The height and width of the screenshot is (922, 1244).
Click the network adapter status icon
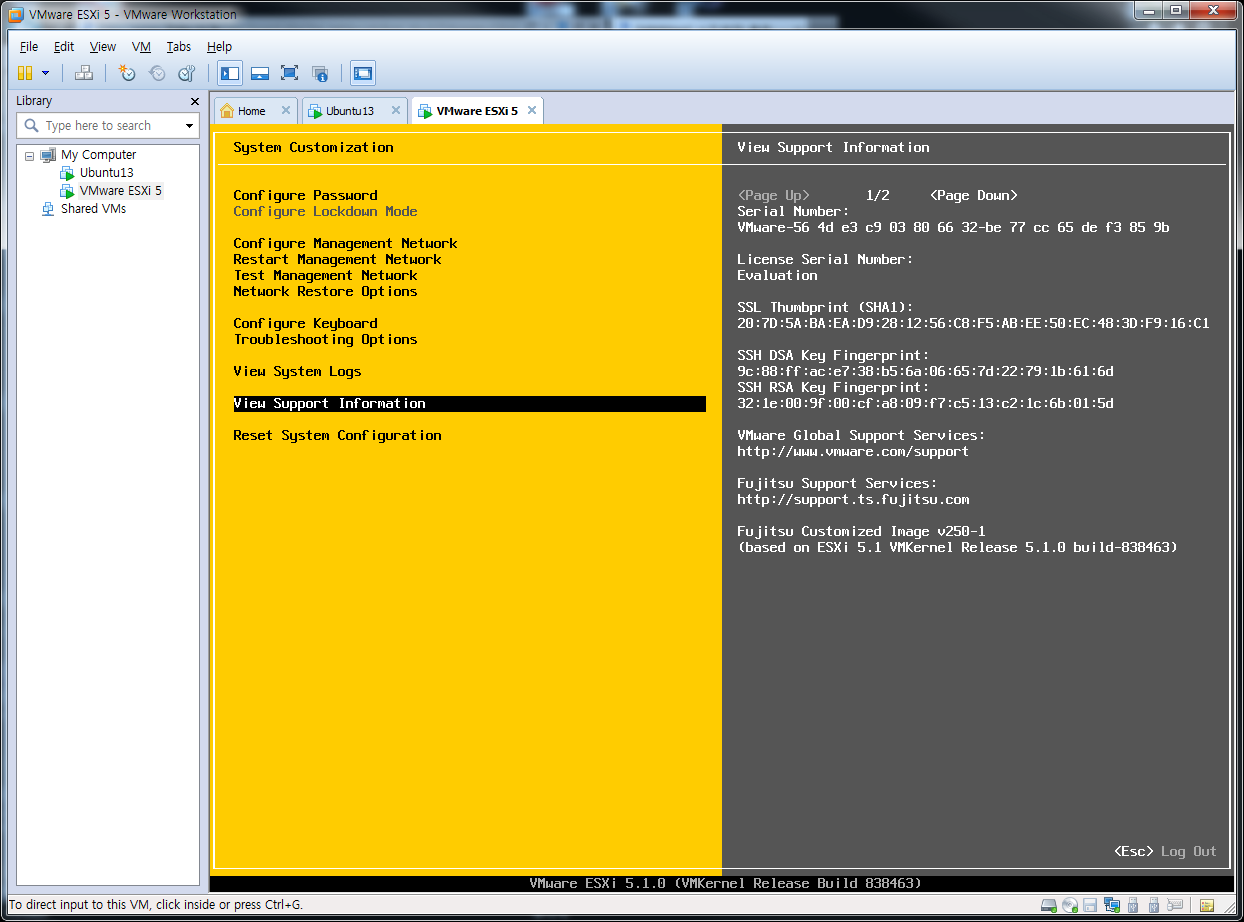click(x=1112, y=906)
